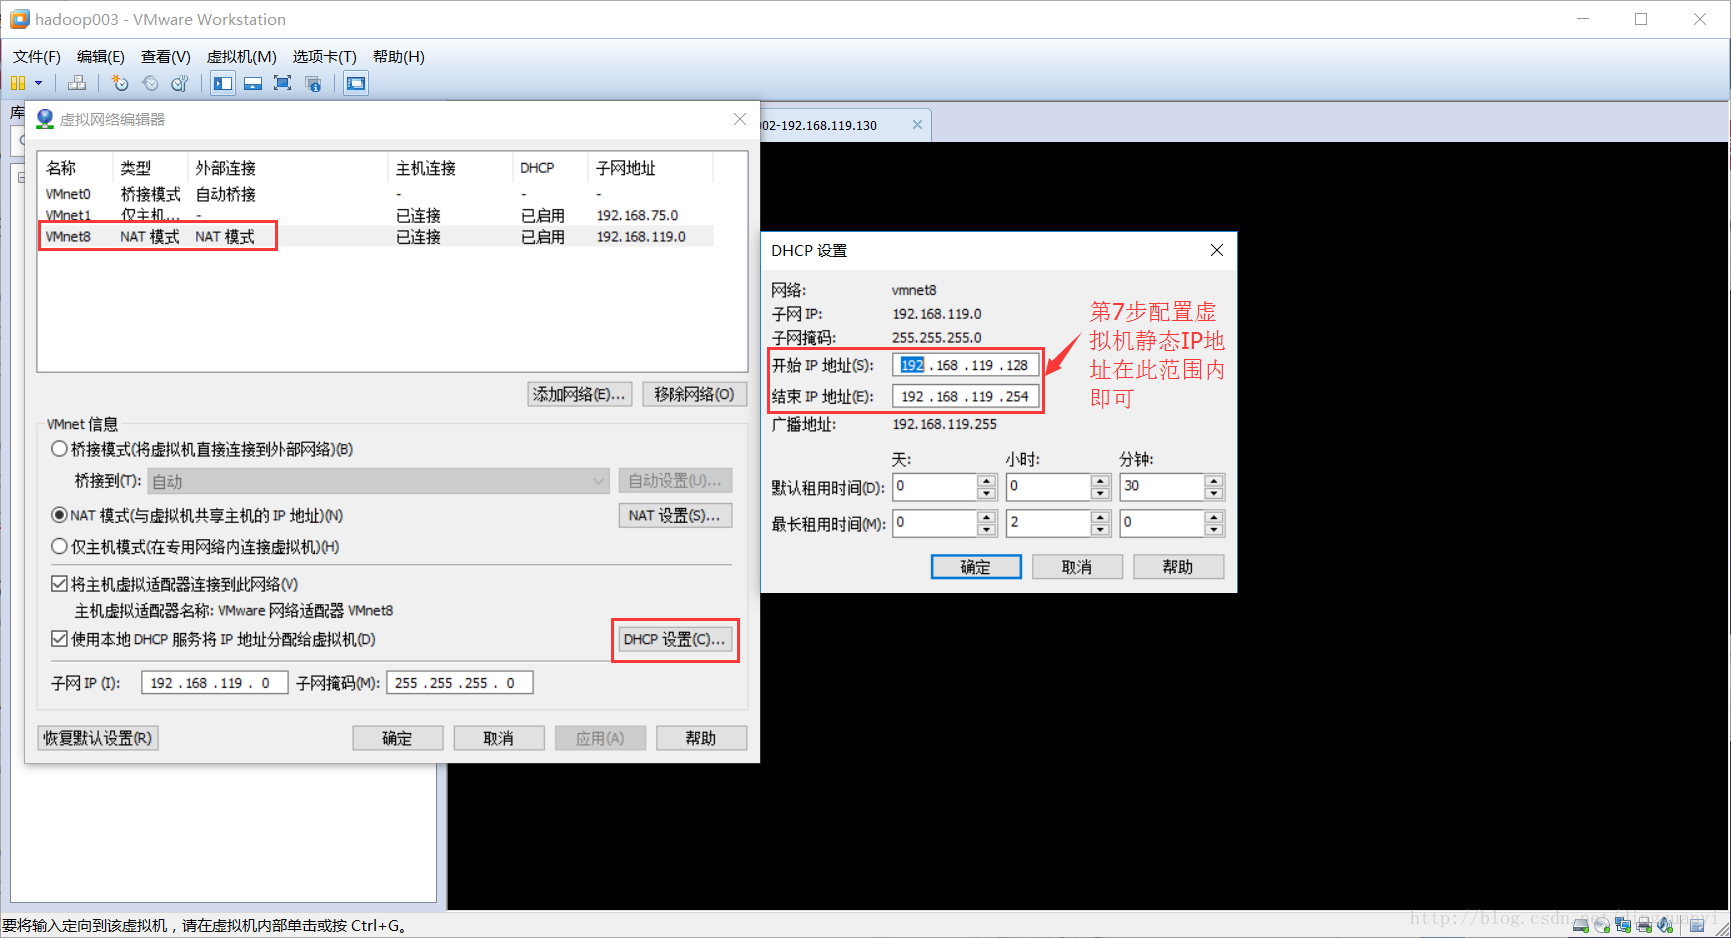Image resolution: width=1731 pixels, height=938 pixels.
Task: Open the 文件(F) menu
Action: (x=36, y=56)
